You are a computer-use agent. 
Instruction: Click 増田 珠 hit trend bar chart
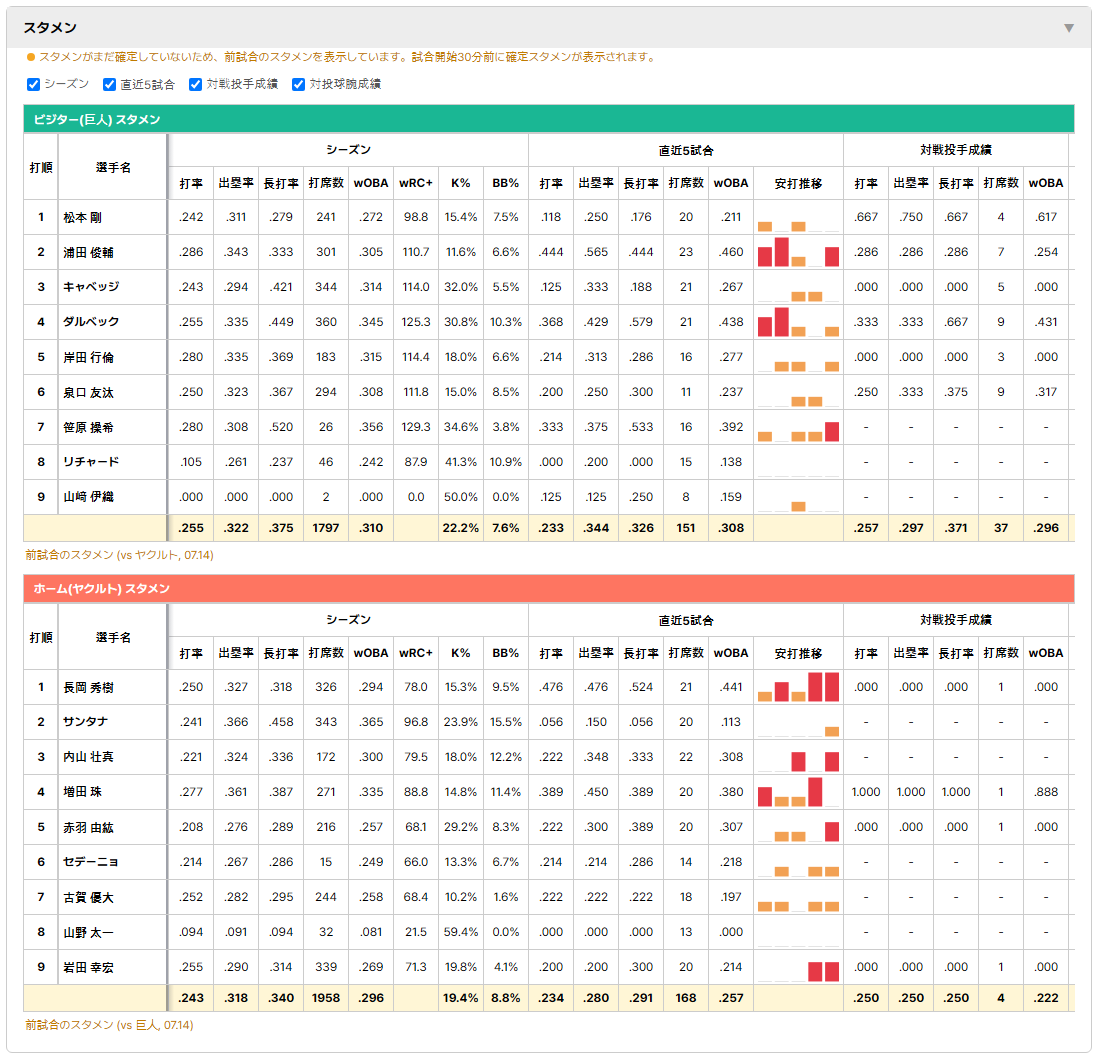[798, 792]
